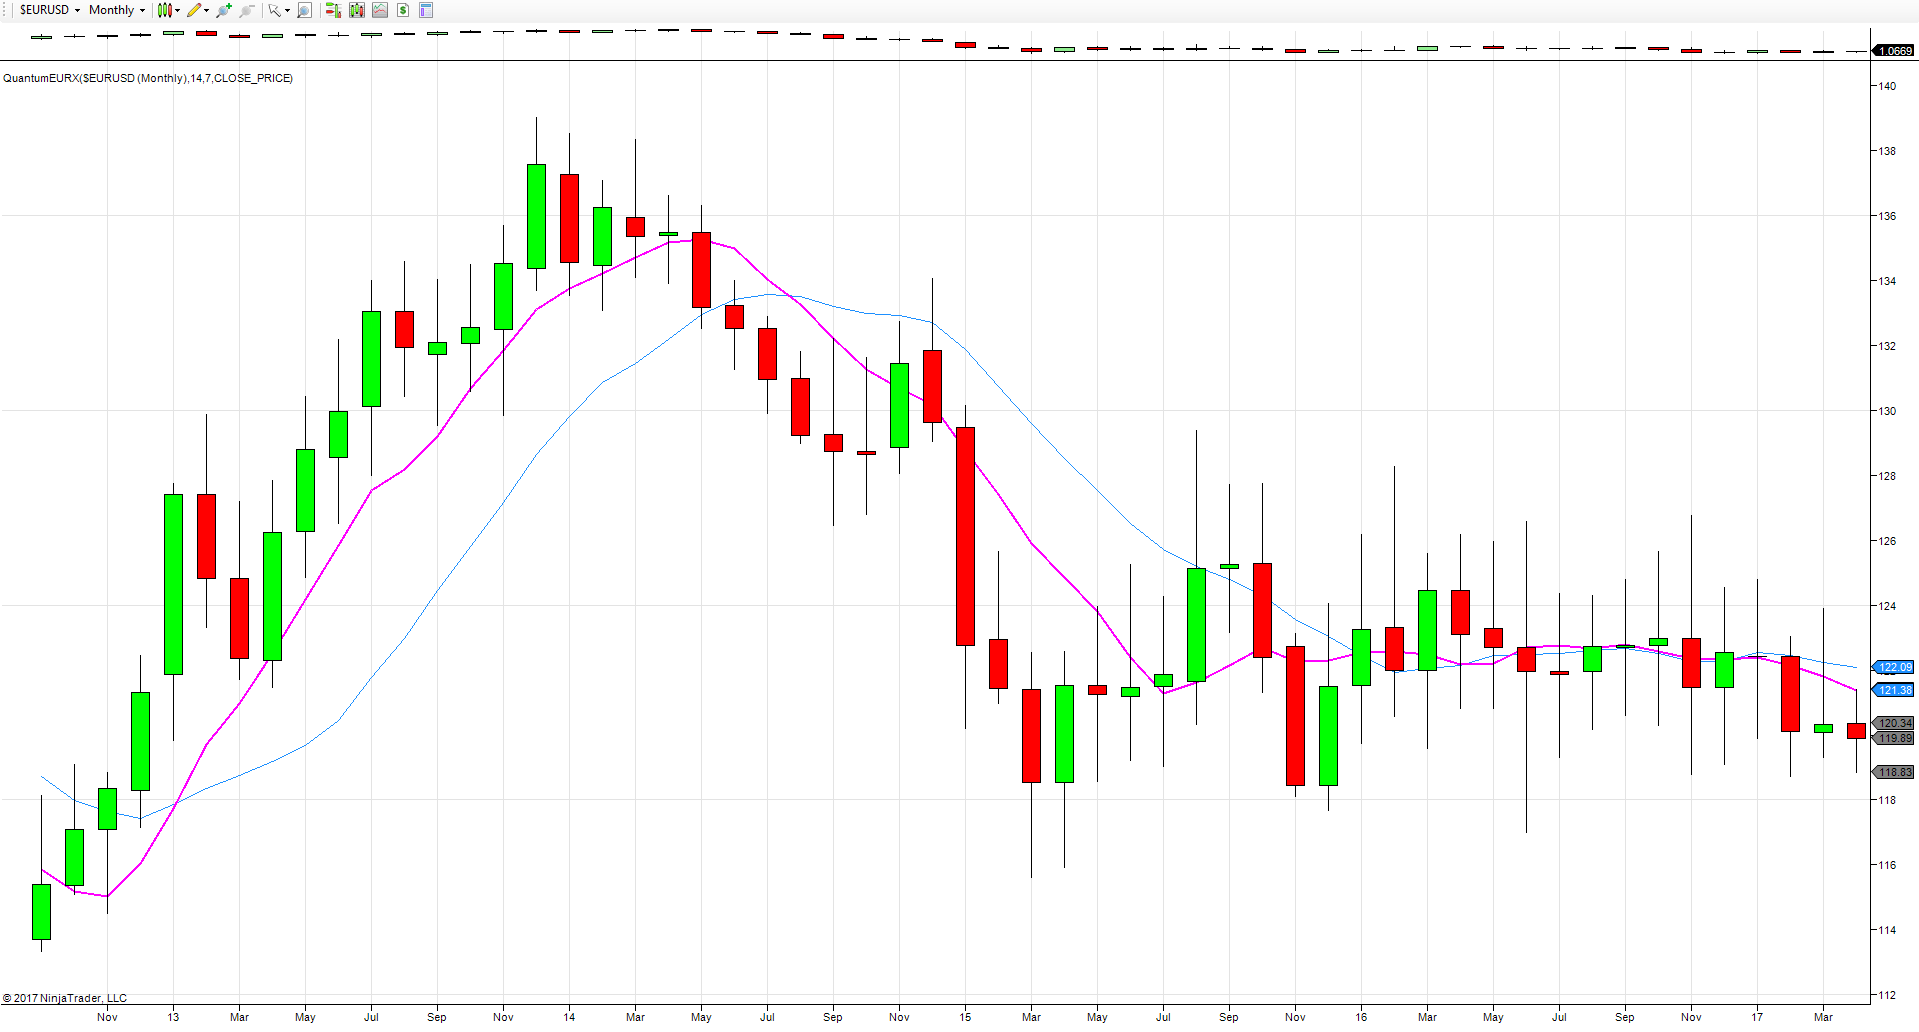
Task: Expand the cursor type dropdown arrow
Action: (287, 10)
